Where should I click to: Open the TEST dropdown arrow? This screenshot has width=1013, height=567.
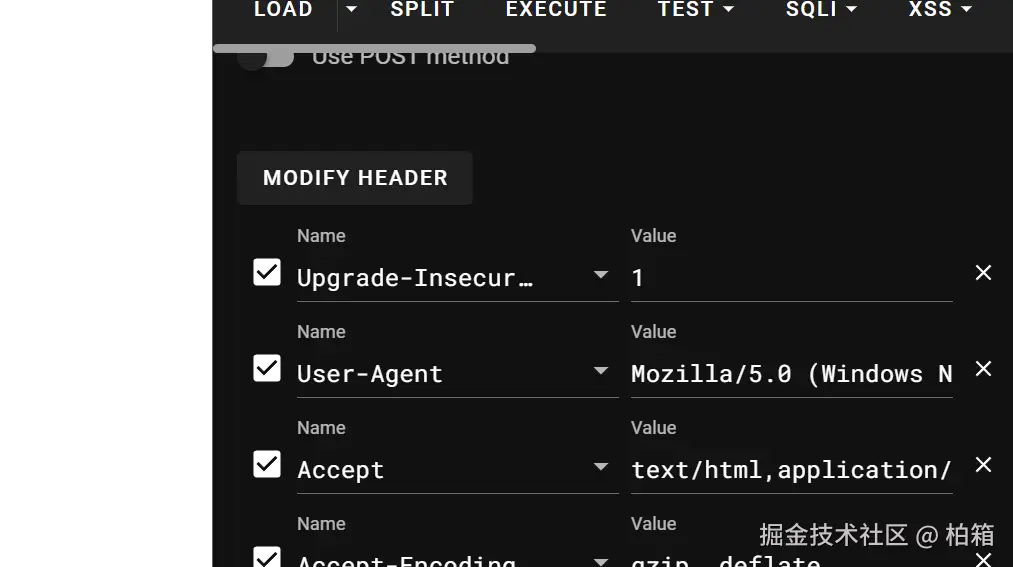tap(728, 9)
